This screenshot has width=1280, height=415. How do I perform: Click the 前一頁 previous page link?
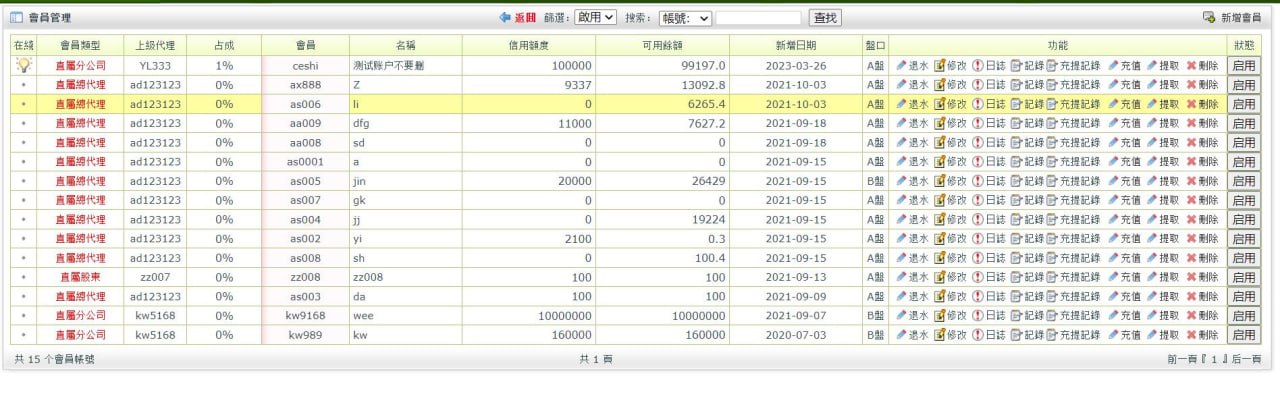(x=1181, y=359)
